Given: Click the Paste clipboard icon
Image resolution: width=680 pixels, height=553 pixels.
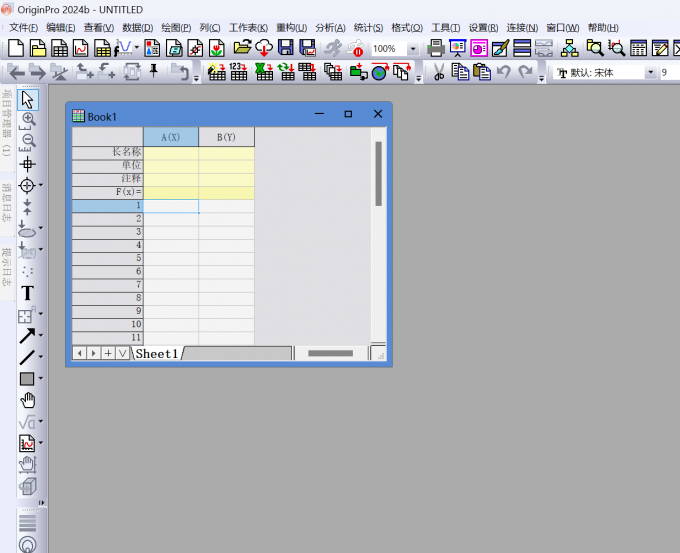Looking at the screenshot, I should 482,72.
